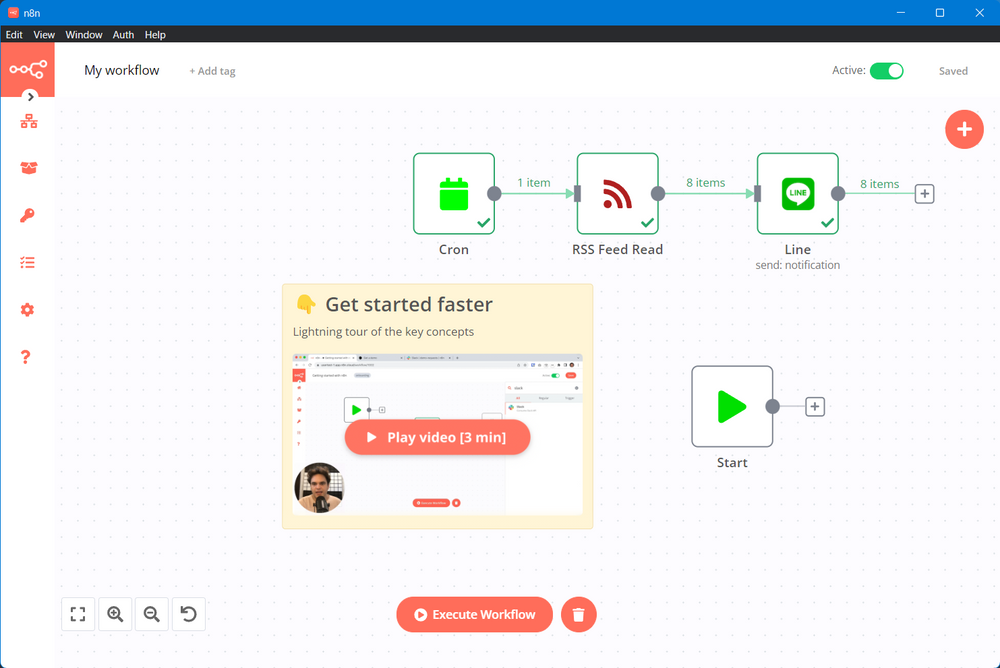The image size is (1000, 668).
Task: Click the zoom in magnifier icon
Action: [x=115, y=614]
